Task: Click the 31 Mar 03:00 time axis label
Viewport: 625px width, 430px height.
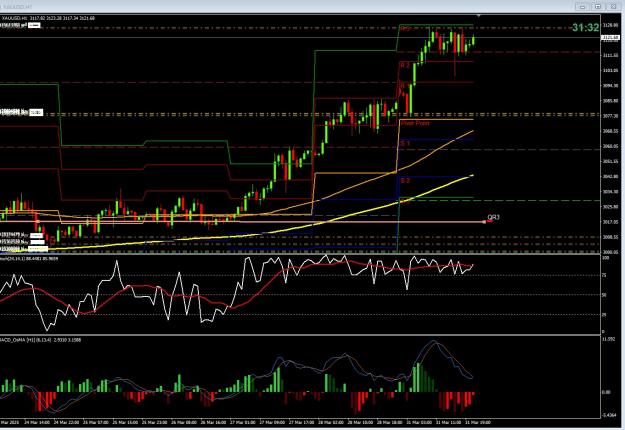Action: tap(419, 422)
